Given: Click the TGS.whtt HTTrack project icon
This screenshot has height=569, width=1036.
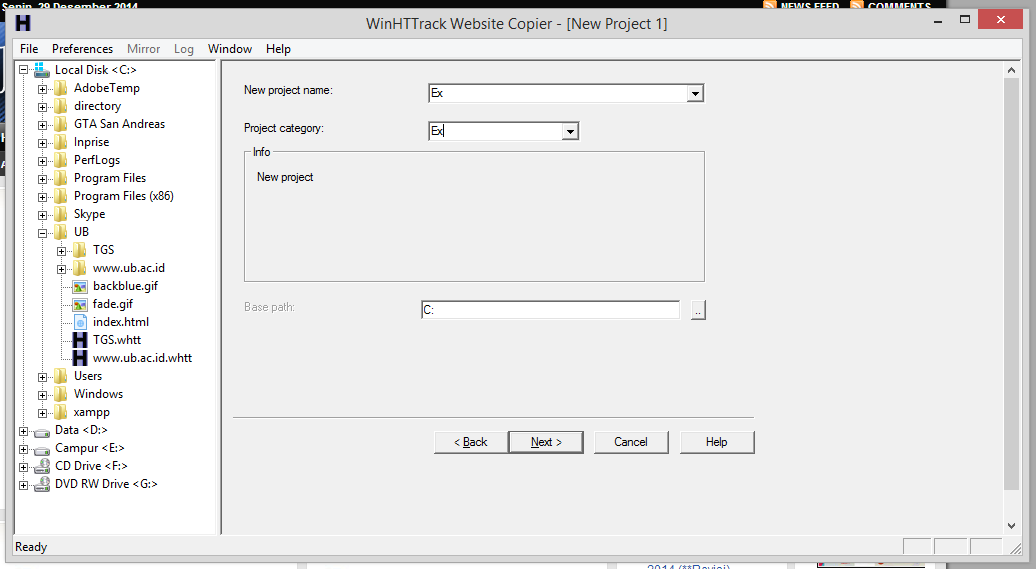Looking at the screenshot, I should click(80, 340).
